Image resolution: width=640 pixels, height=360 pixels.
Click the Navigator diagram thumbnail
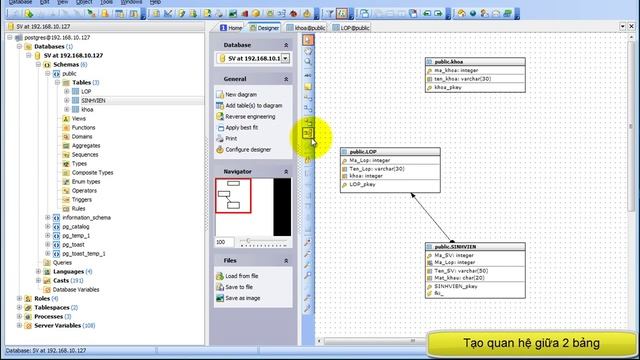click(x=233, y=196)
